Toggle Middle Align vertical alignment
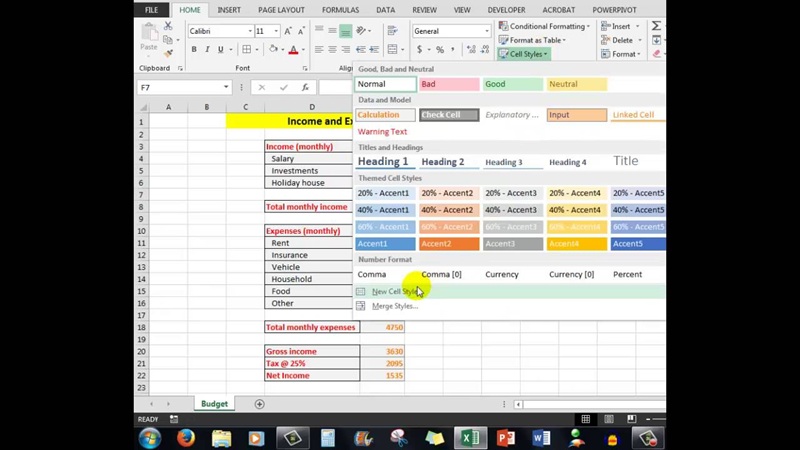 pyautogui.click(x=332, y=31)
